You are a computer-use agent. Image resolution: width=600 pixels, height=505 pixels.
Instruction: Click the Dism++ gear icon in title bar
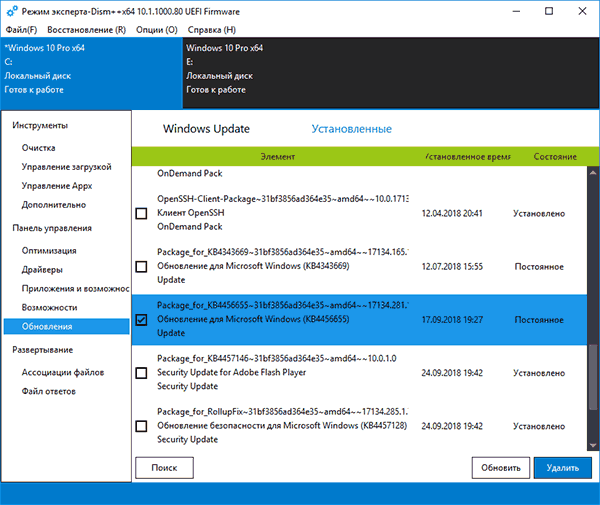(12, 11)
